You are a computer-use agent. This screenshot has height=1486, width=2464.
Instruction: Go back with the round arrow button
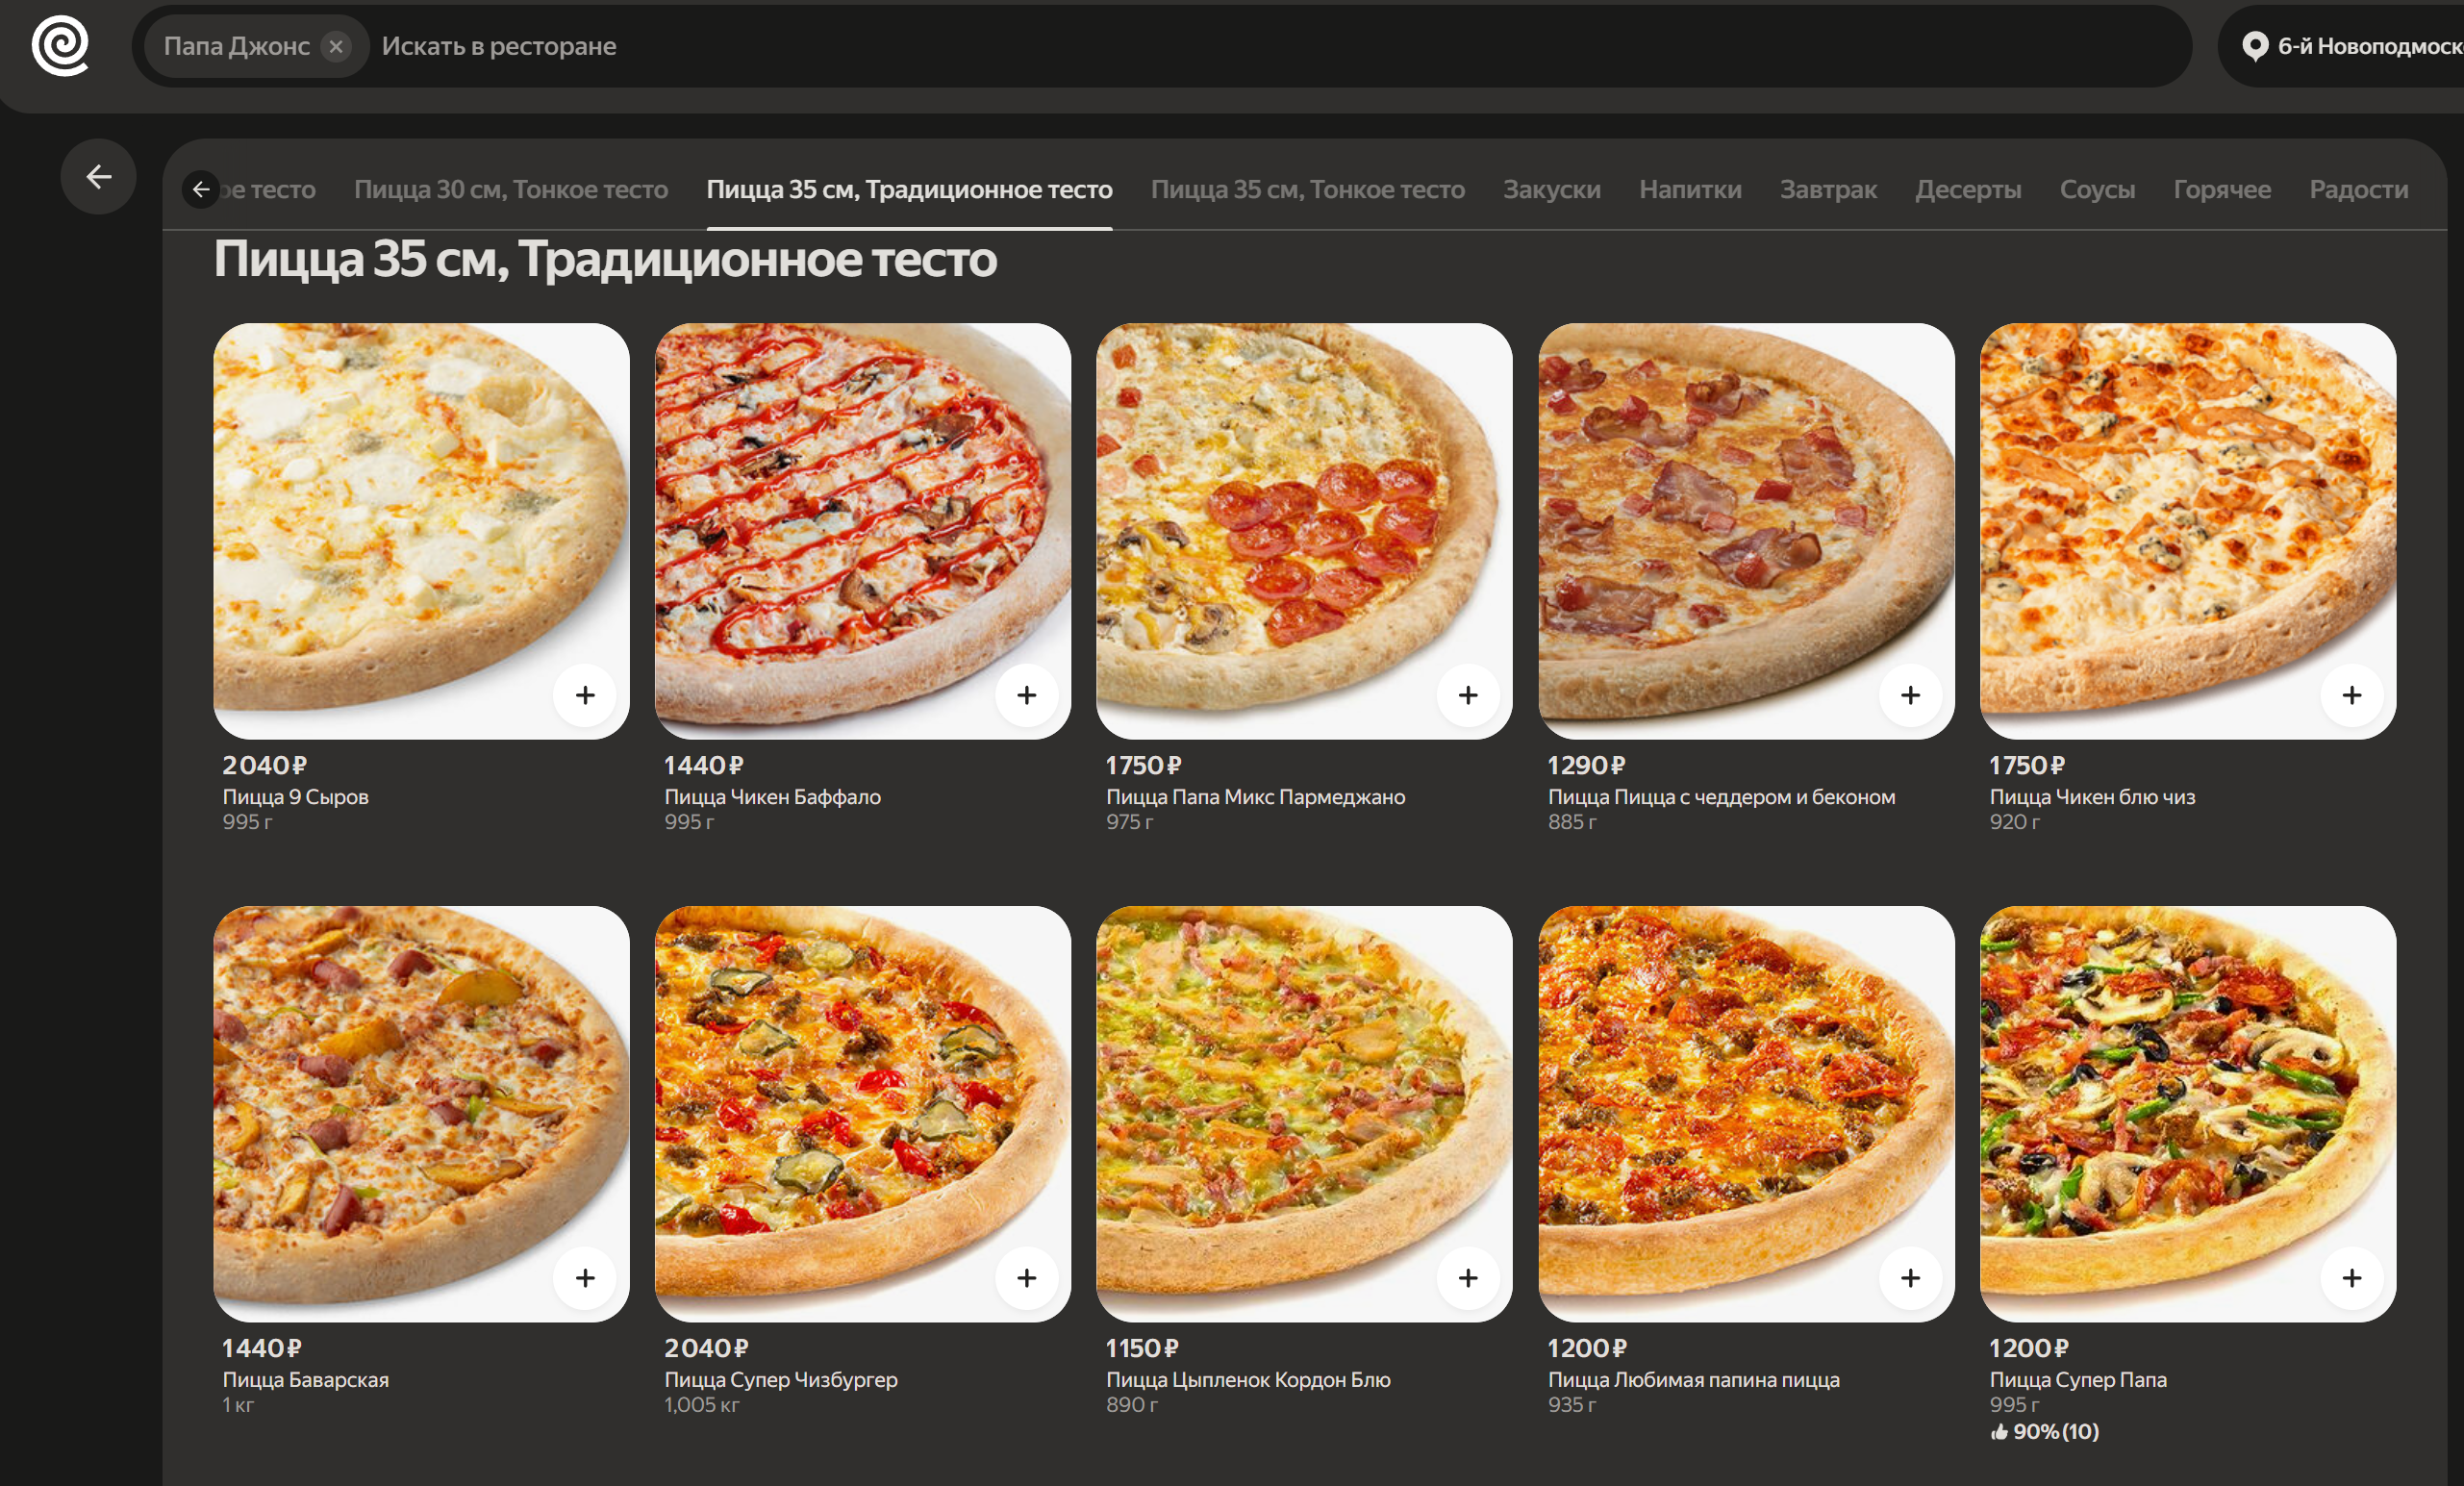(x=98, y=177)
